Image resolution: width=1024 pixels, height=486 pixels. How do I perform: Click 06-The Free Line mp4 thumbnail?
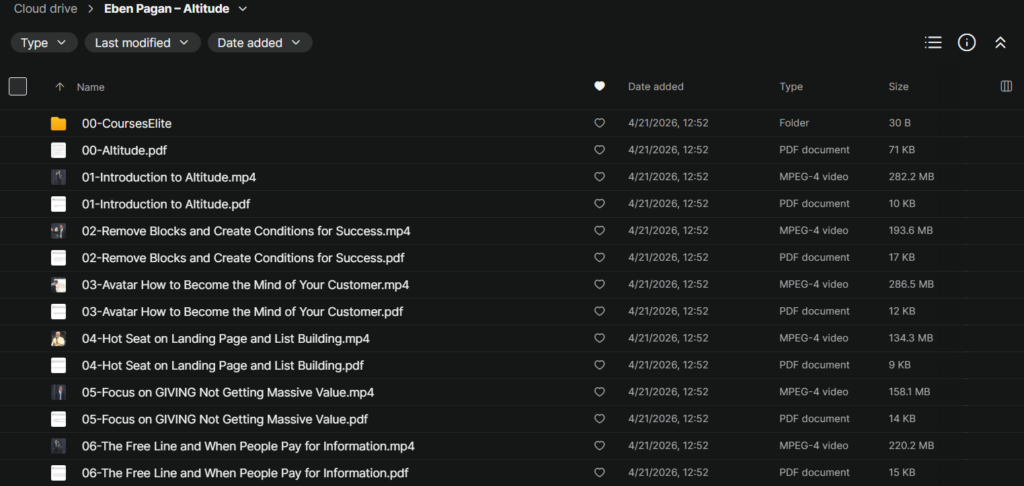point(59,446)
